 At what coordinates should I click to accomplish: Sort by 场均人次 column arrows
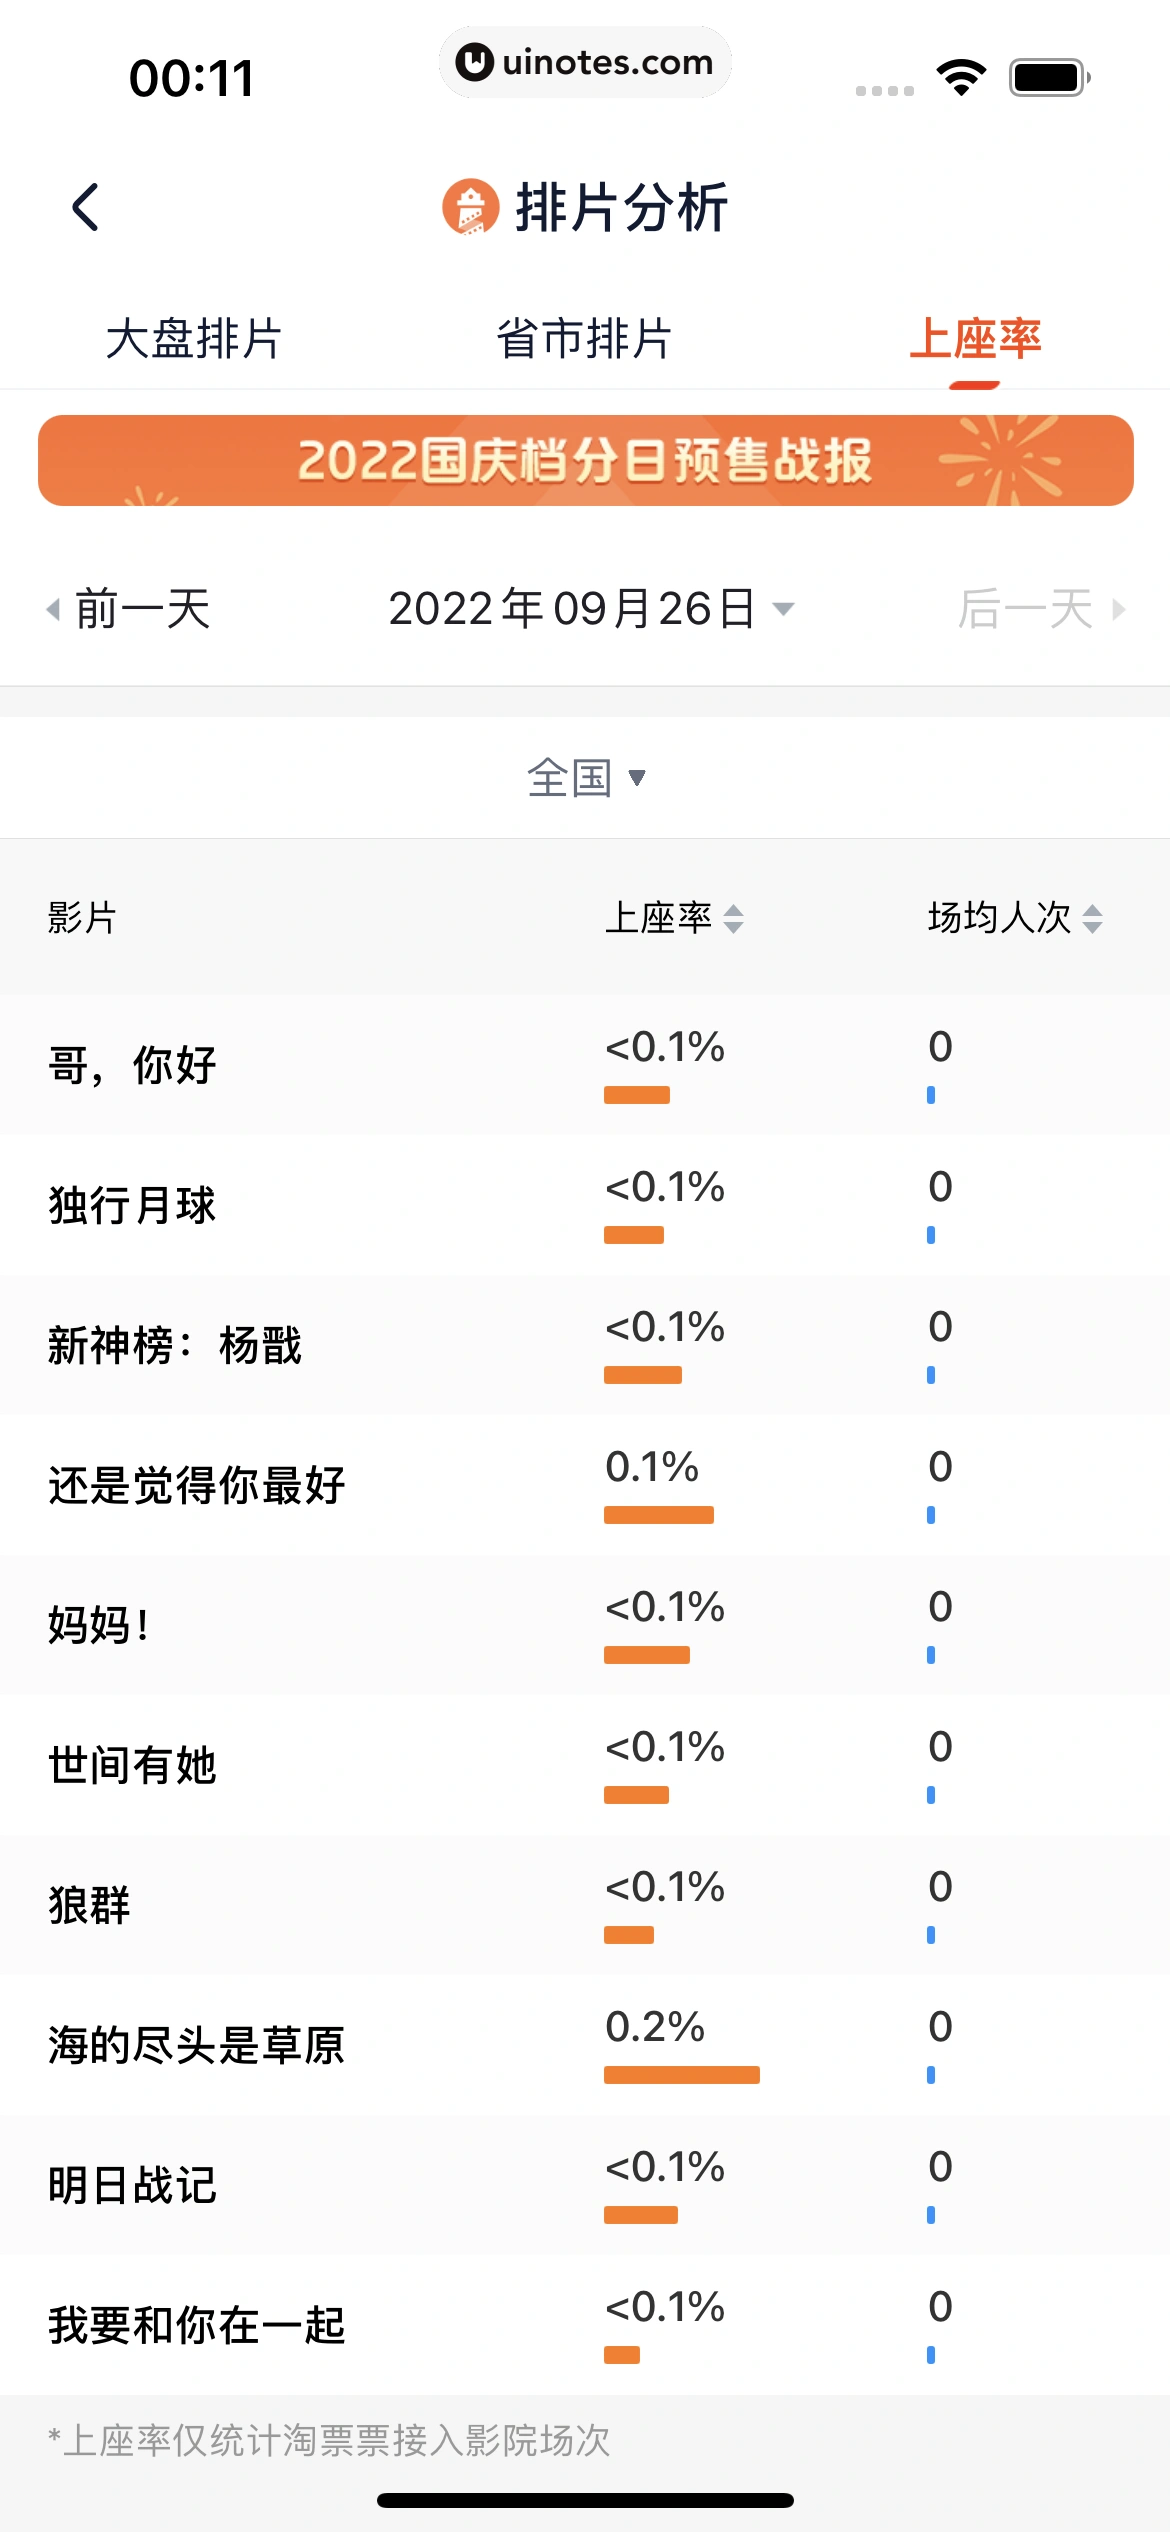[x=1092, y=918]
